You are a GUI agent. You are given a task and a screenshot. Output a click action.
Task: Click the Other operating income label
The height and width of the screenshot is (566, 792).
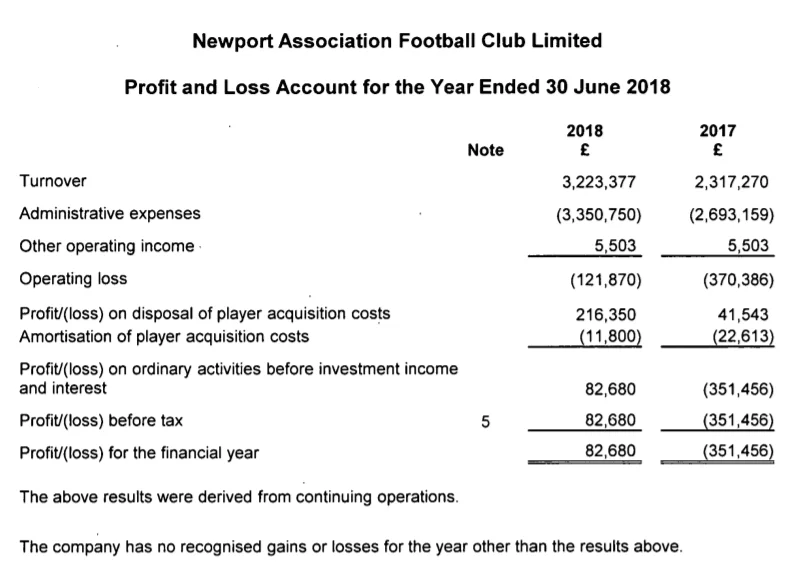point(107,246)
